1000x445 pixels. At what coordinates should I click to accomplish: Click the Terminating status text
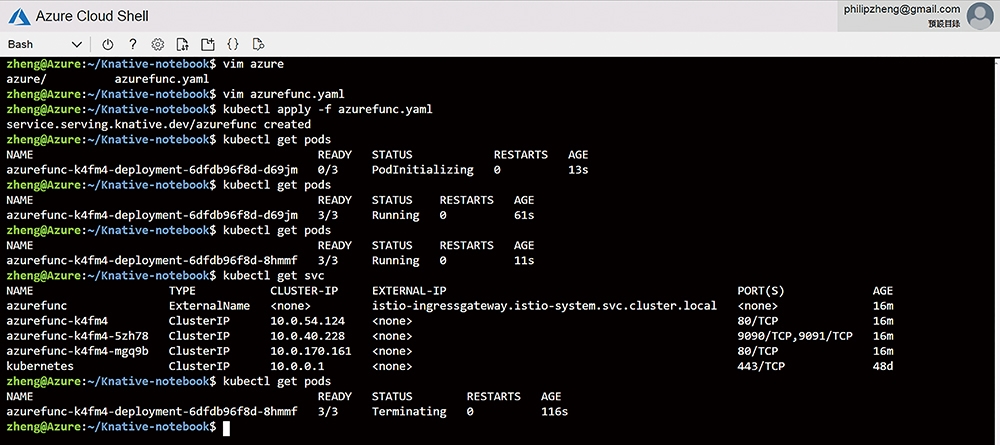pyautogui.click(x=409, y=412)
